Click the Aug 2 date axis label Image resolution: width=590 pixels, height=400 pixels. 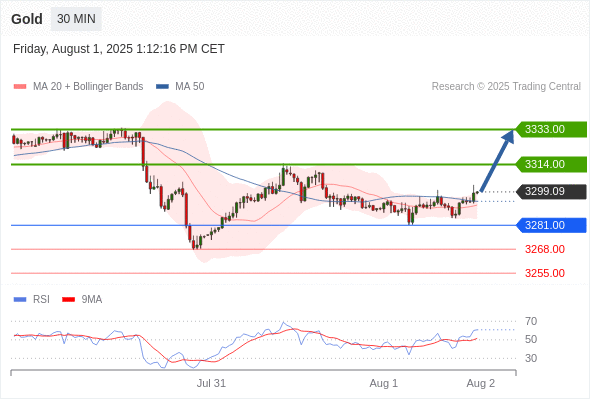click(x=481, y=383)
